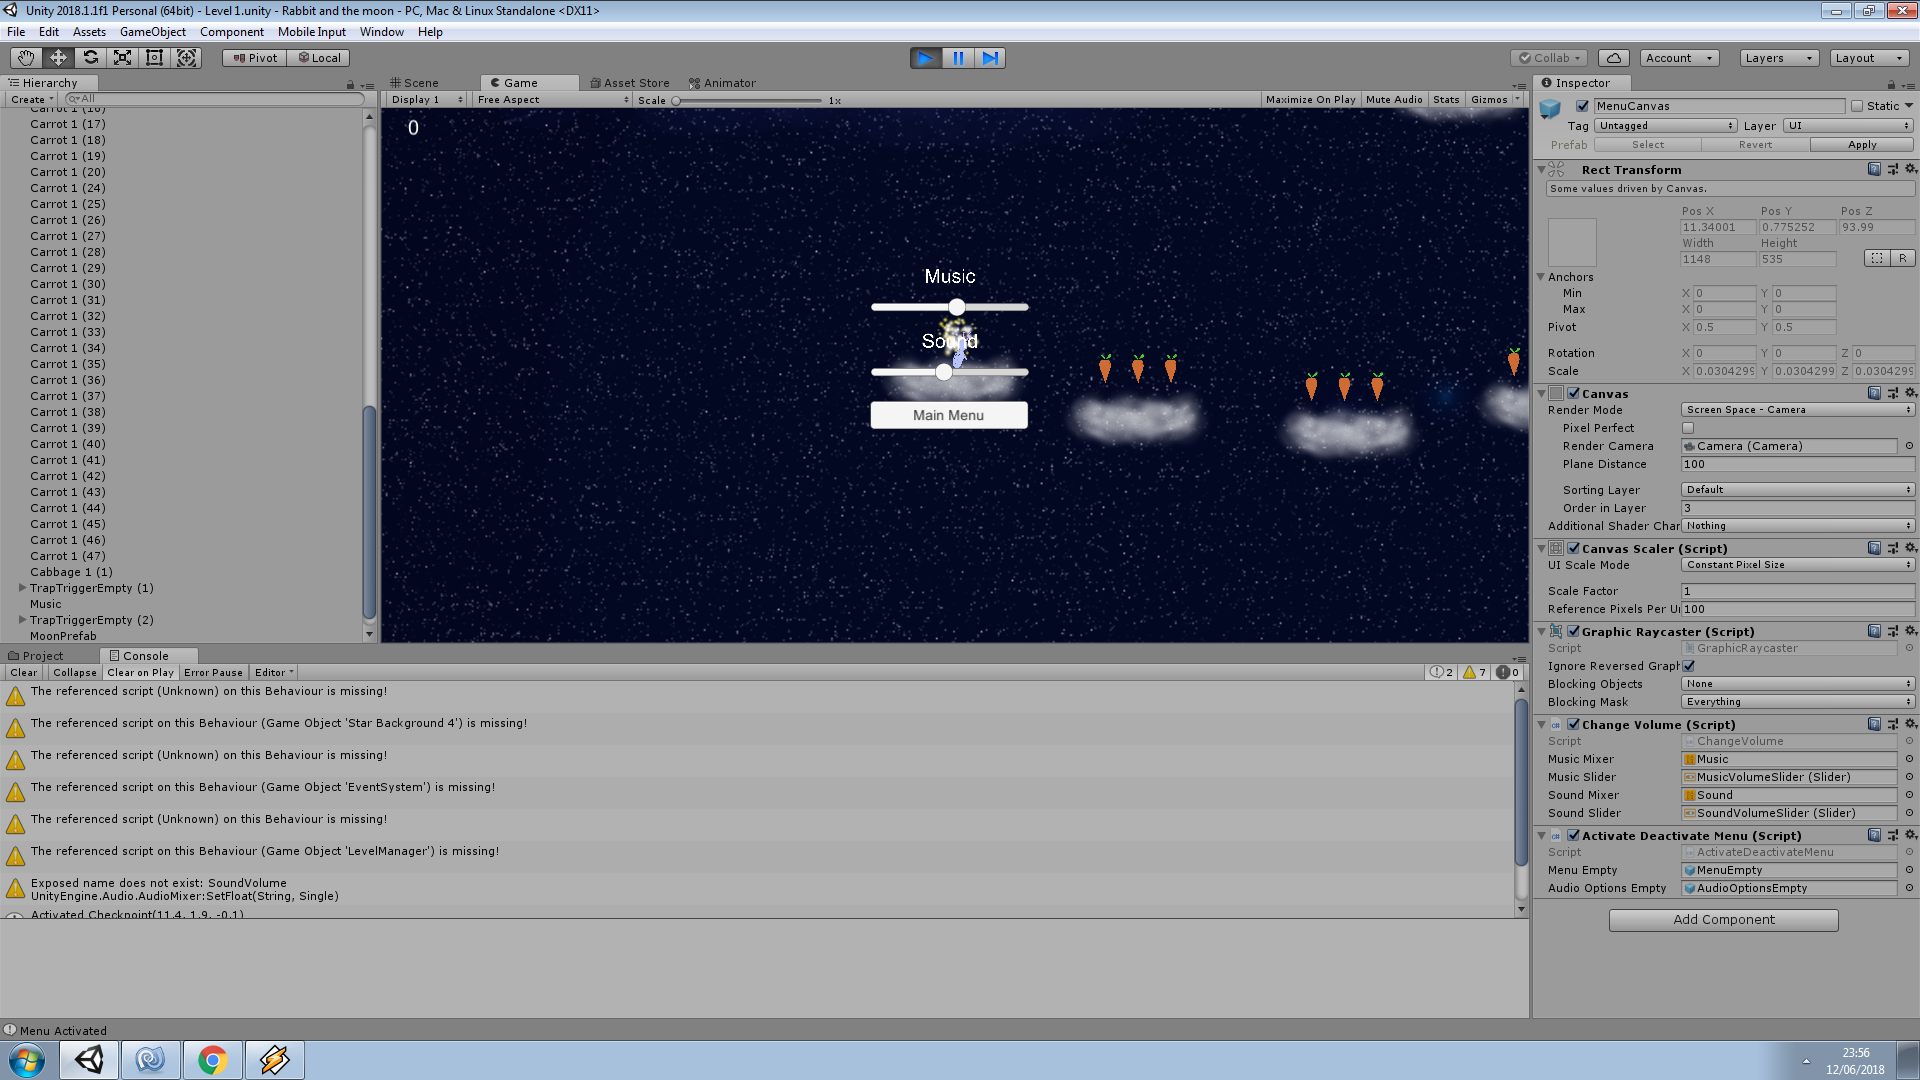Screen dimensions: 1920x1080
Task: Toggle the Static checkbox
Action: coord(1857,106)
